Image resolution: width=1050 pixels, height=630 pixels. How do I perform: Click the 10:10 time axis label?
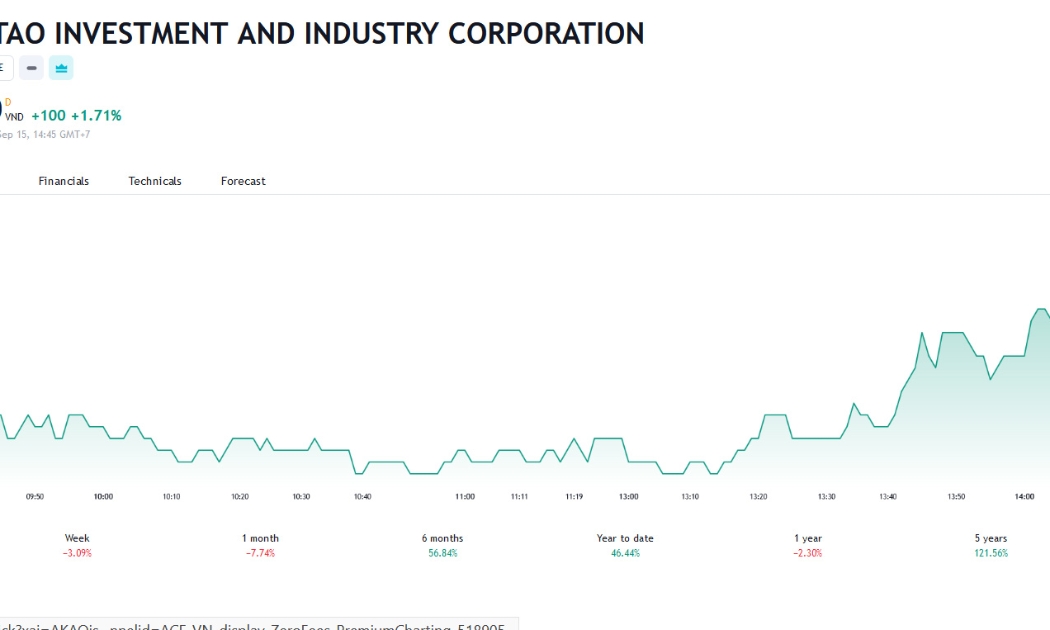click(171, 497)
